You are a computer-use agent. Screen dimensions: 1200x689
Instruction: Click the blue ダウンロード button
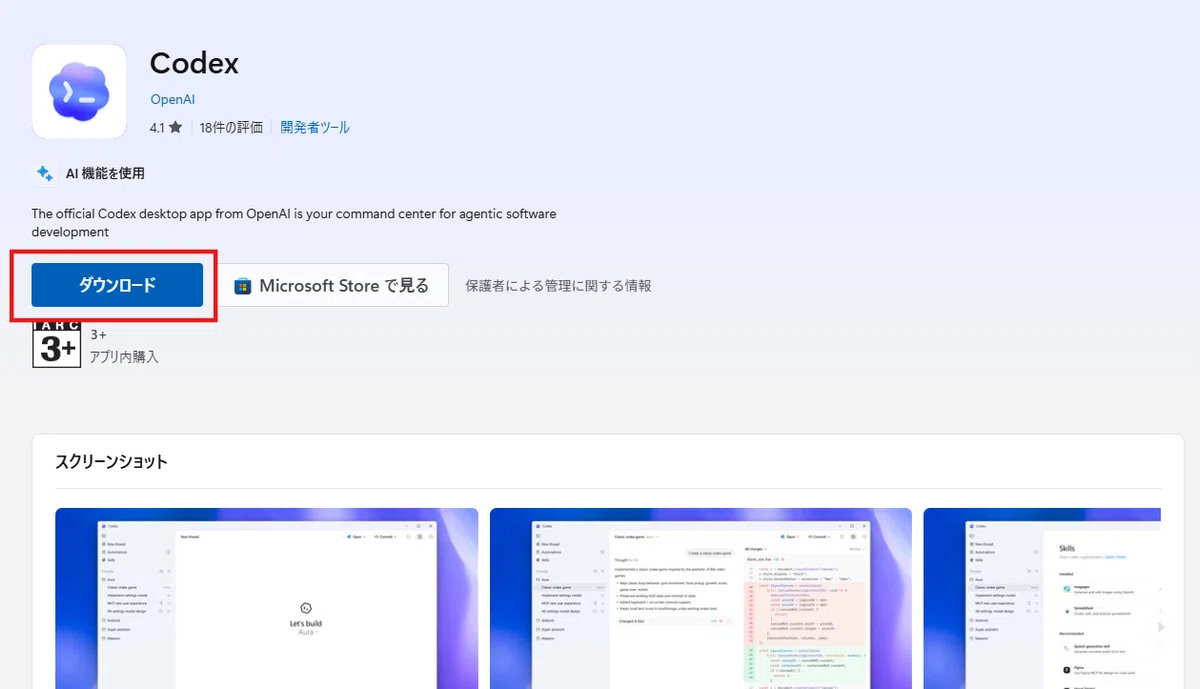(117, 285)
